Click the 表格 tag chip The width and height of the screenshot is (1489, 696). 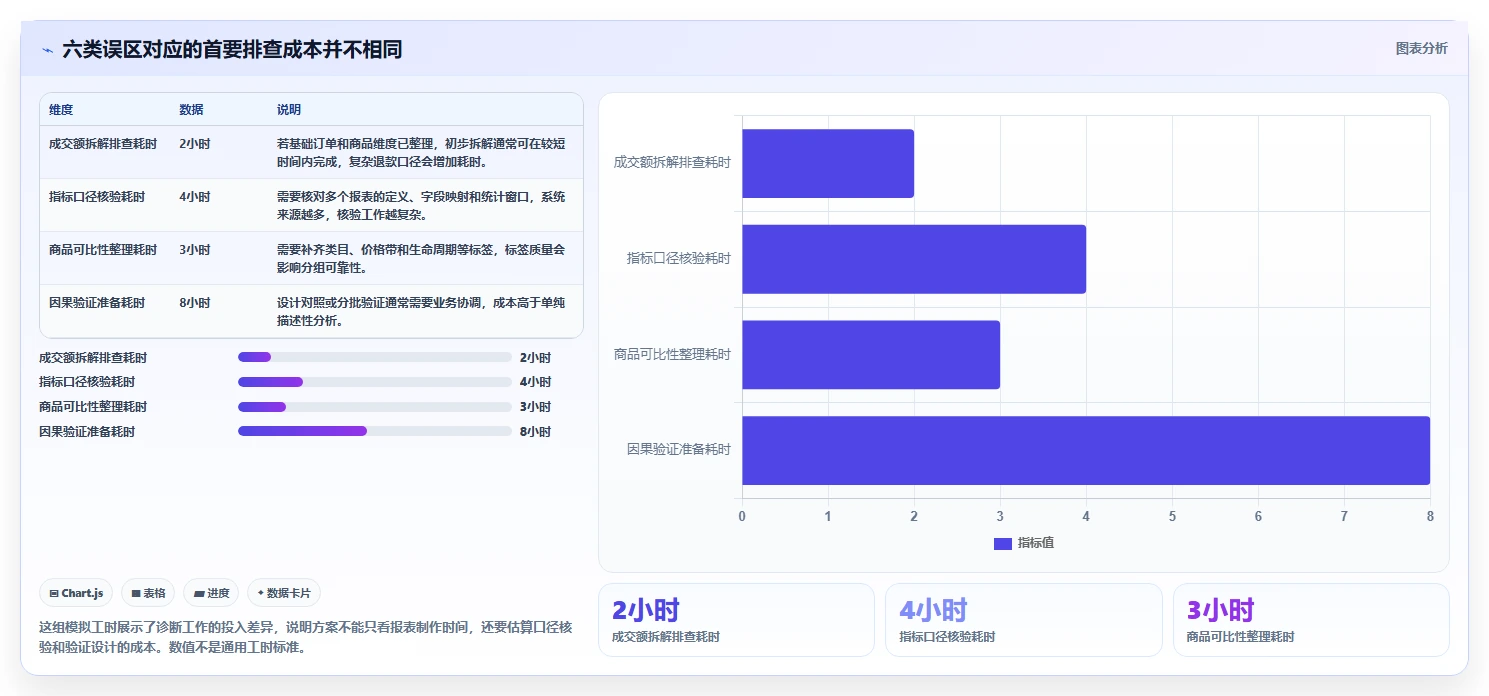pos(148,593)
